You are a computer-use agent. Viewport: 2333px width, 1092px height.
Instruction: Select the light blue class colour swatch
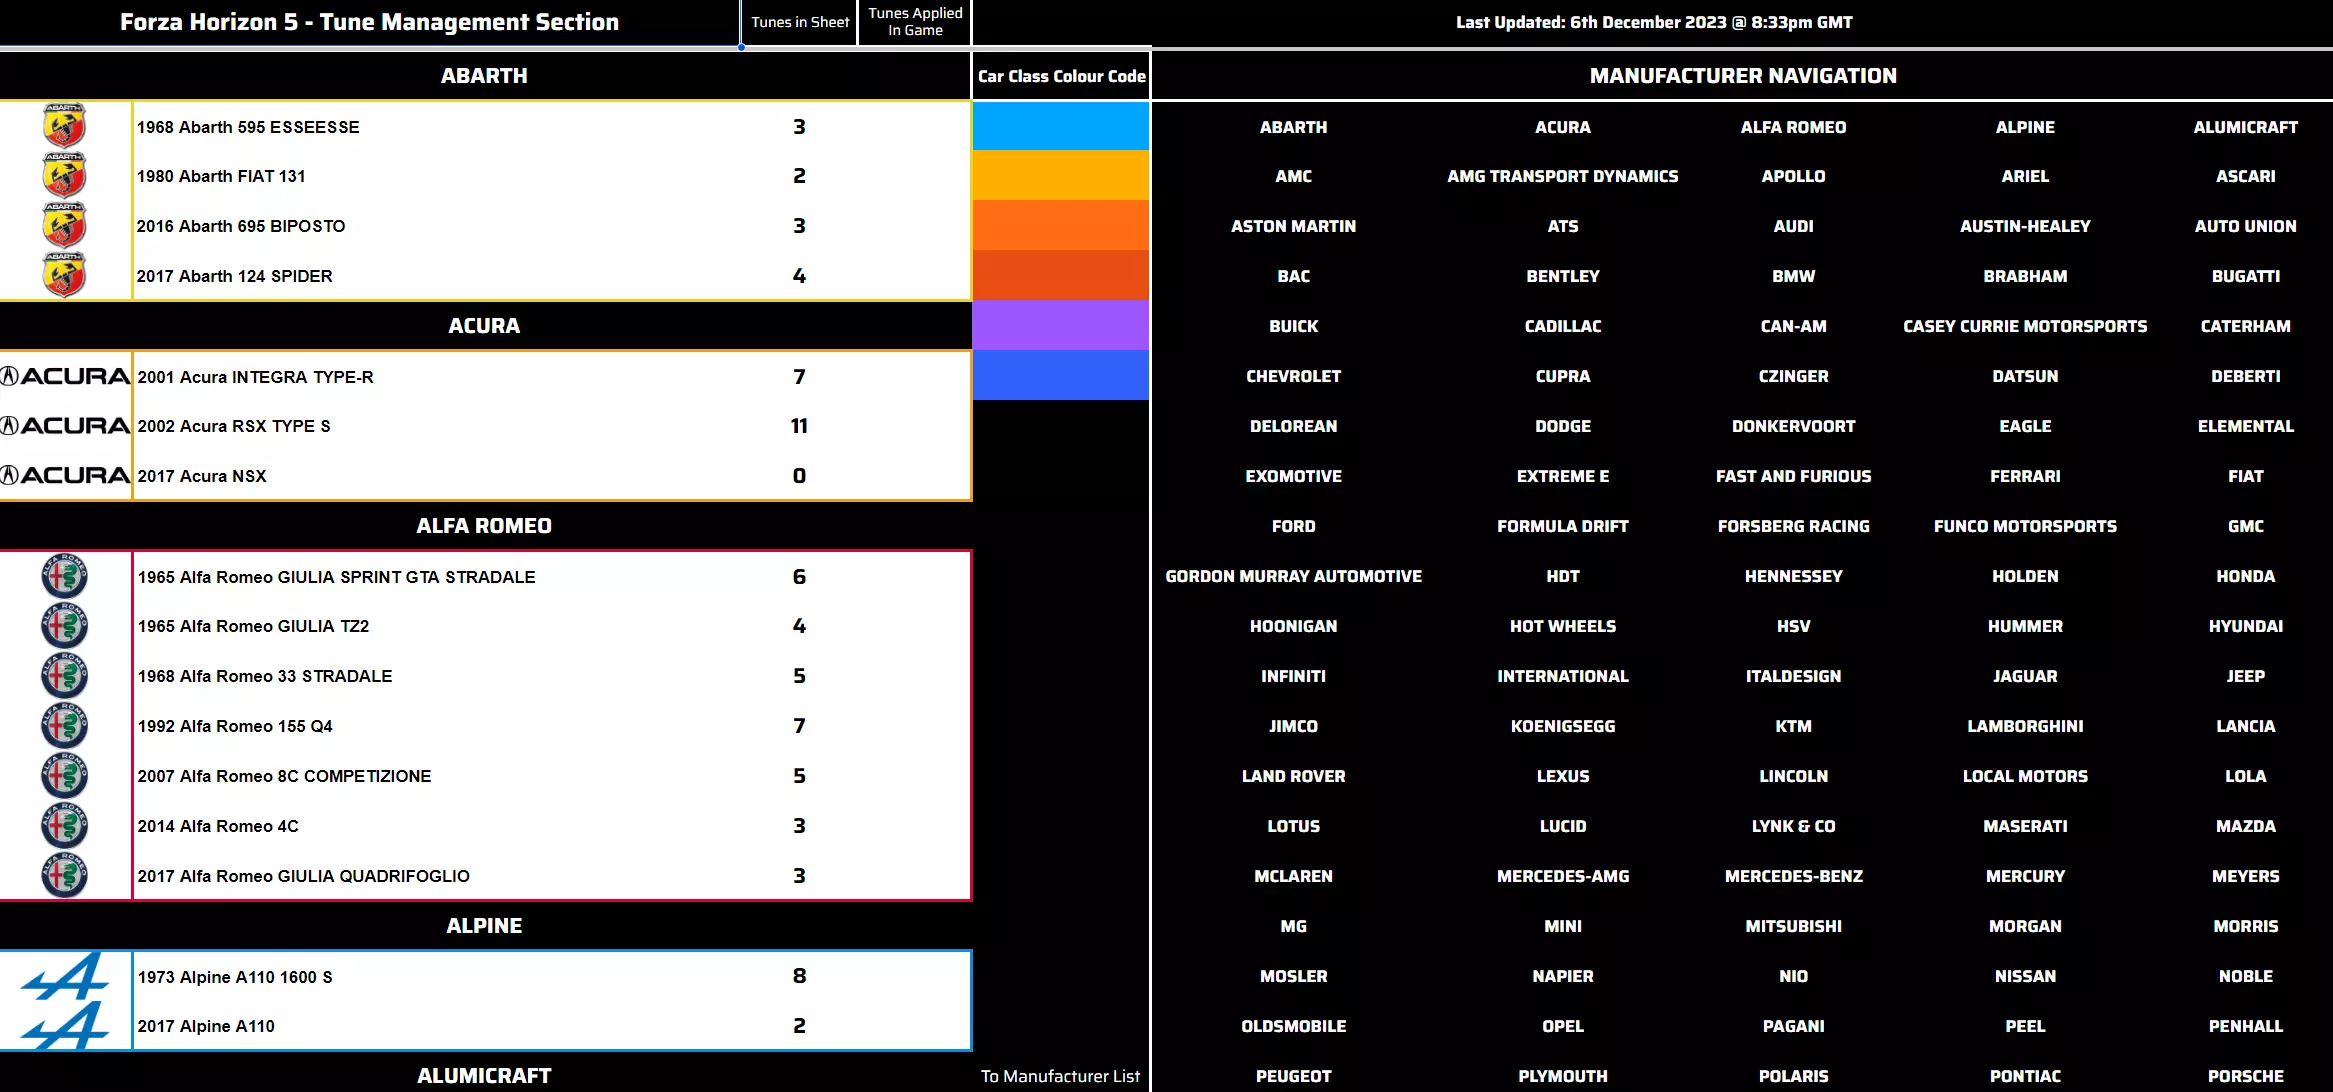1060,126
